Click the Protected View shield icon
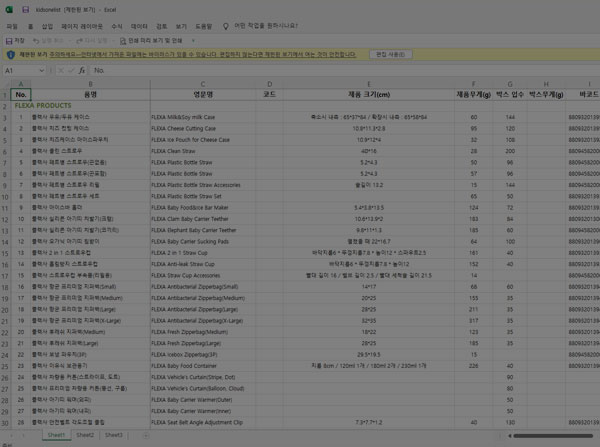 click(x=11, y=55)
